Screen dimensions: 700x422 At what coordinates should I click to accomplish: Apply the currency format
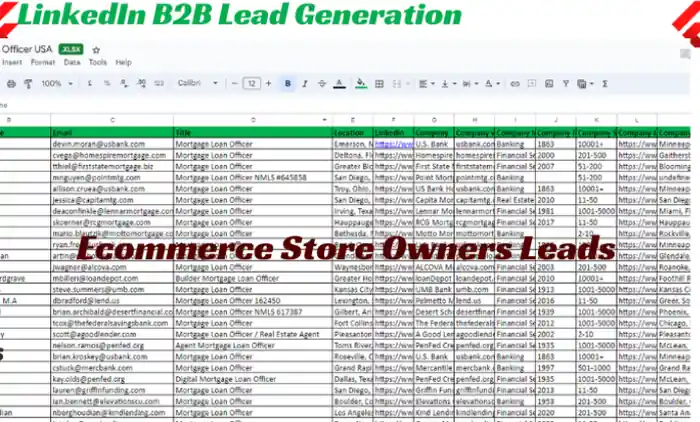pos(90,84)
